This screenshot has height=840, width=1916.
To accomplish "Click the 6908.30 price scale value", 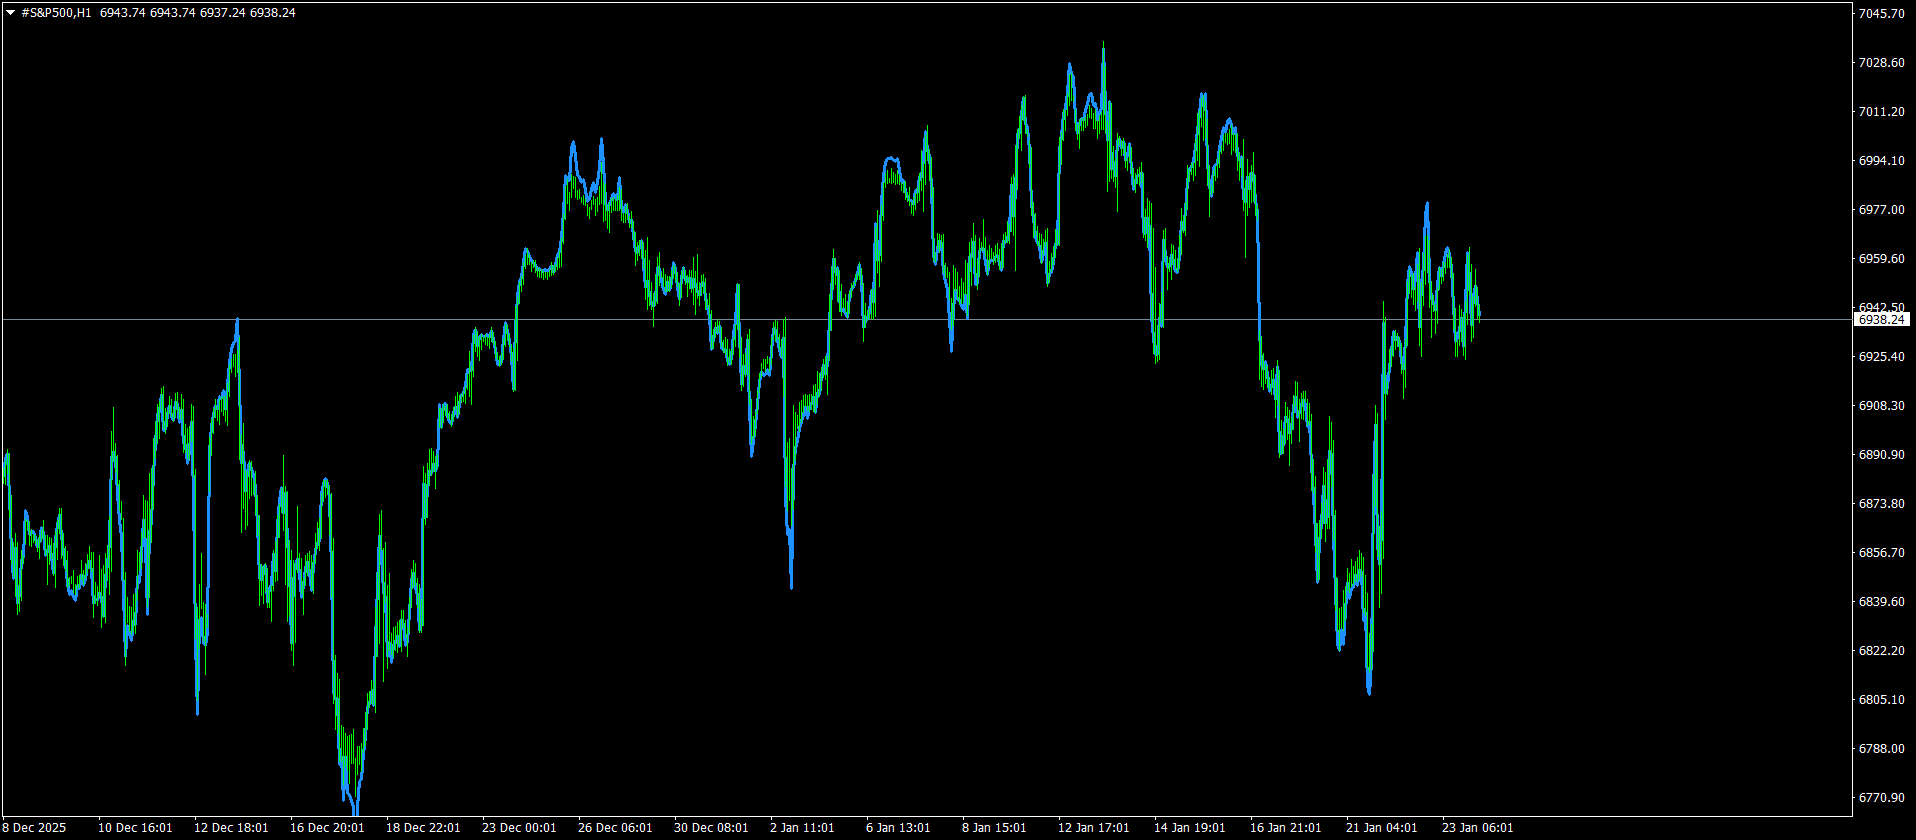I will pos(1881,406).
